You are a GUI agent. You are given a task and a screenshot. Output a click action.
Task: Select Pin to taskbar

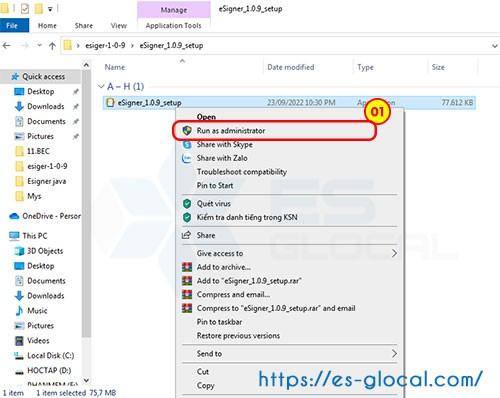pos(219,322)
